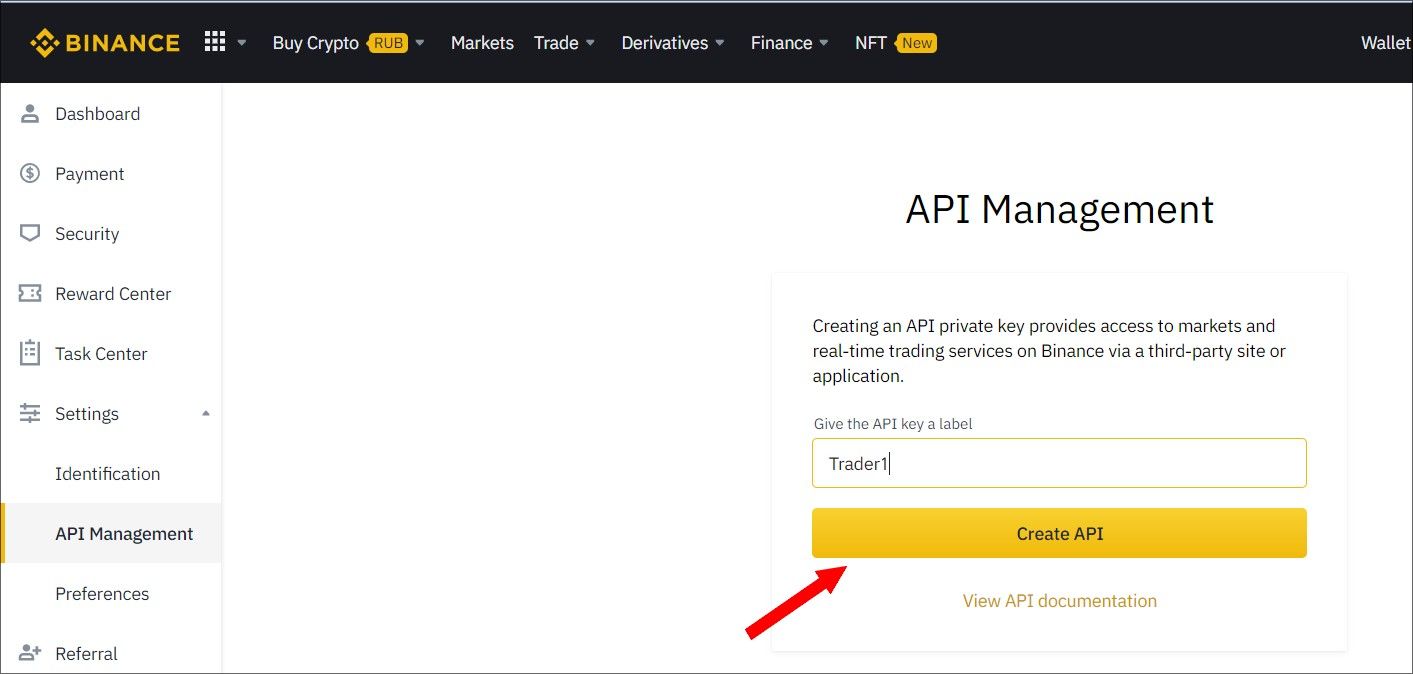The image size is (1413, 674).
Task: Open View API documentation link
Action: point(1060,601)
